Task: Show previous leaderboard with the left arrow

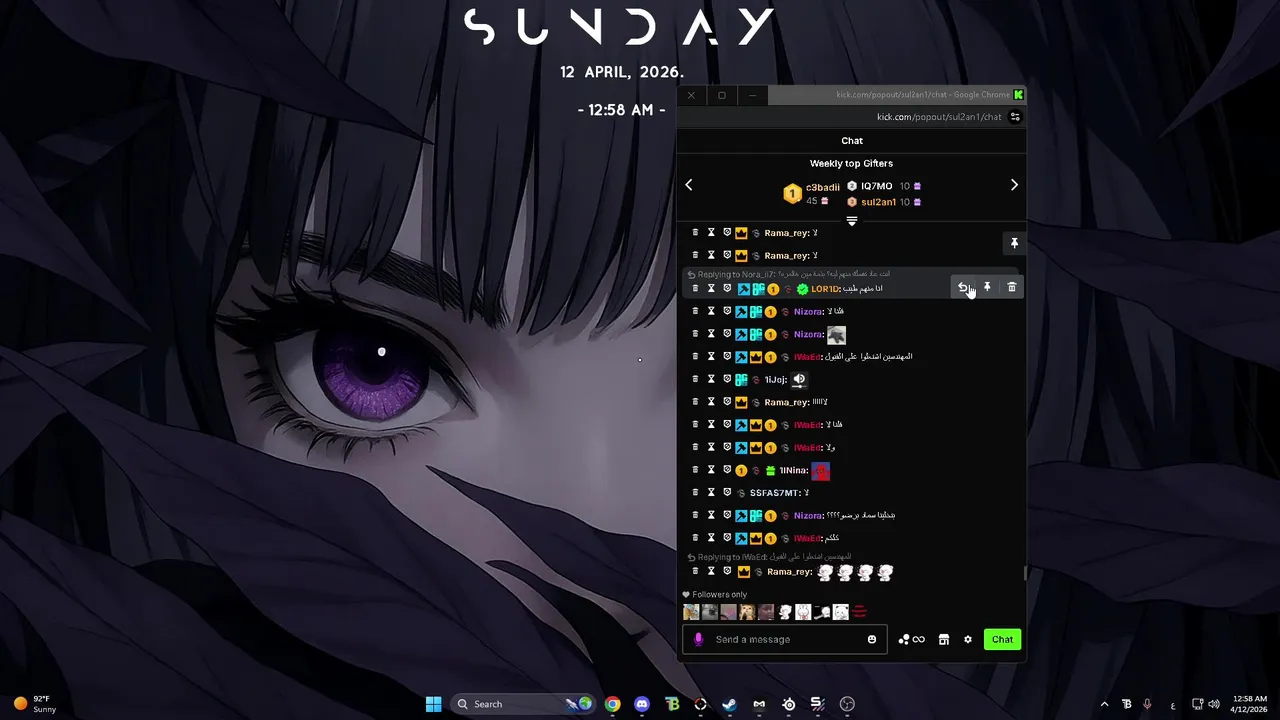Action: click(x=688, y=185)
